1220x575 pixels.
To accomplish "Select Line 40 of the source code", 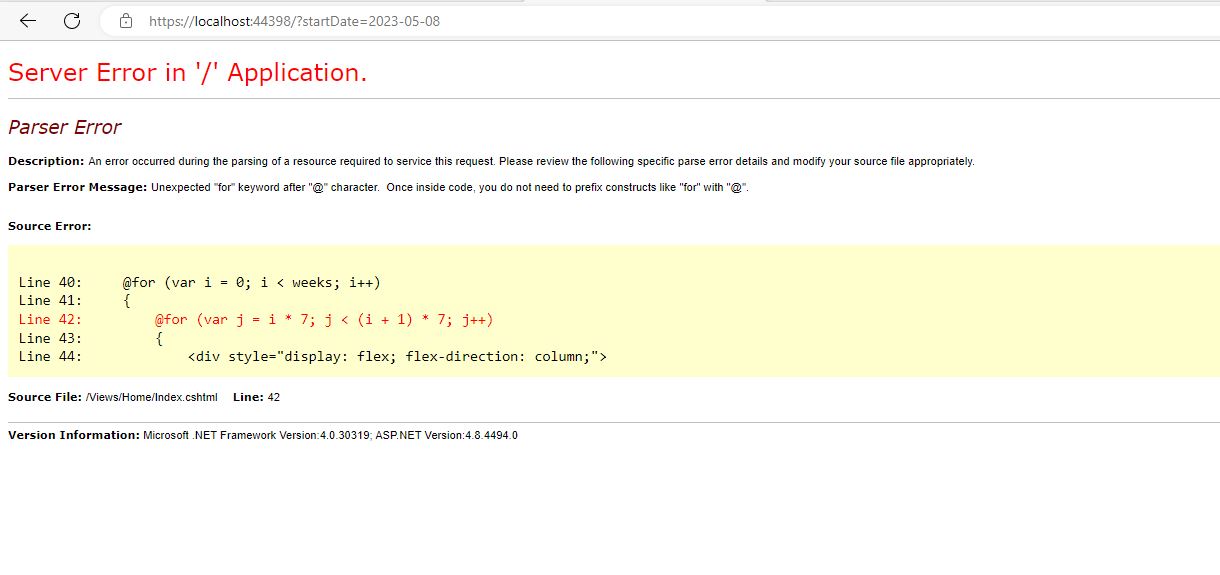I will pyautogui.click(x=200, y=283).
